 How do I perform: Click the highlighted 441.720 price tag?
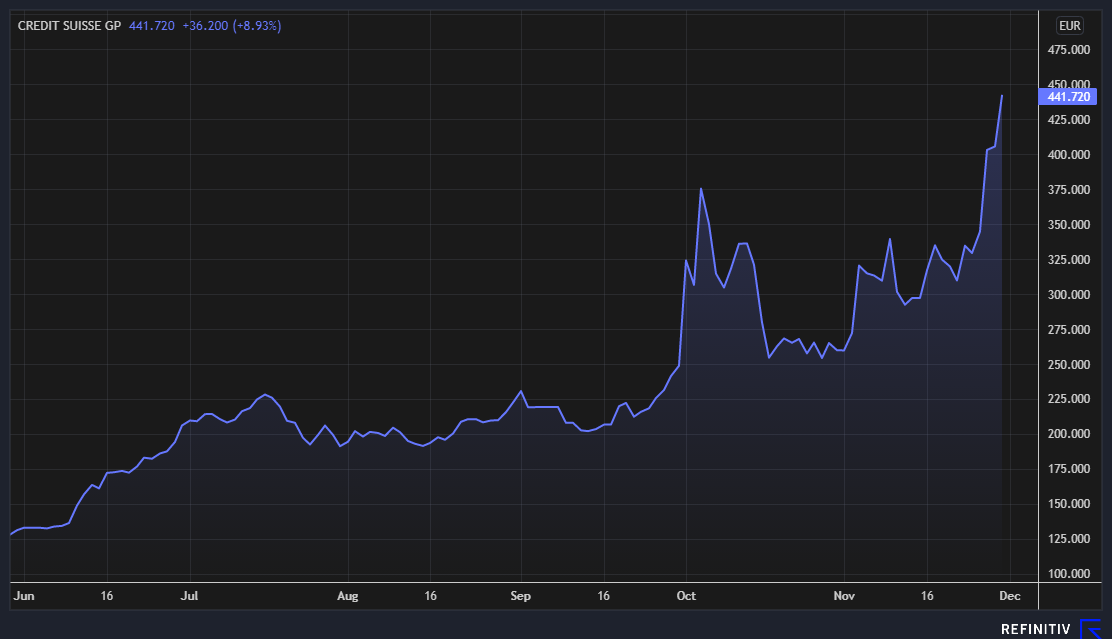(x=1067, y=96)
